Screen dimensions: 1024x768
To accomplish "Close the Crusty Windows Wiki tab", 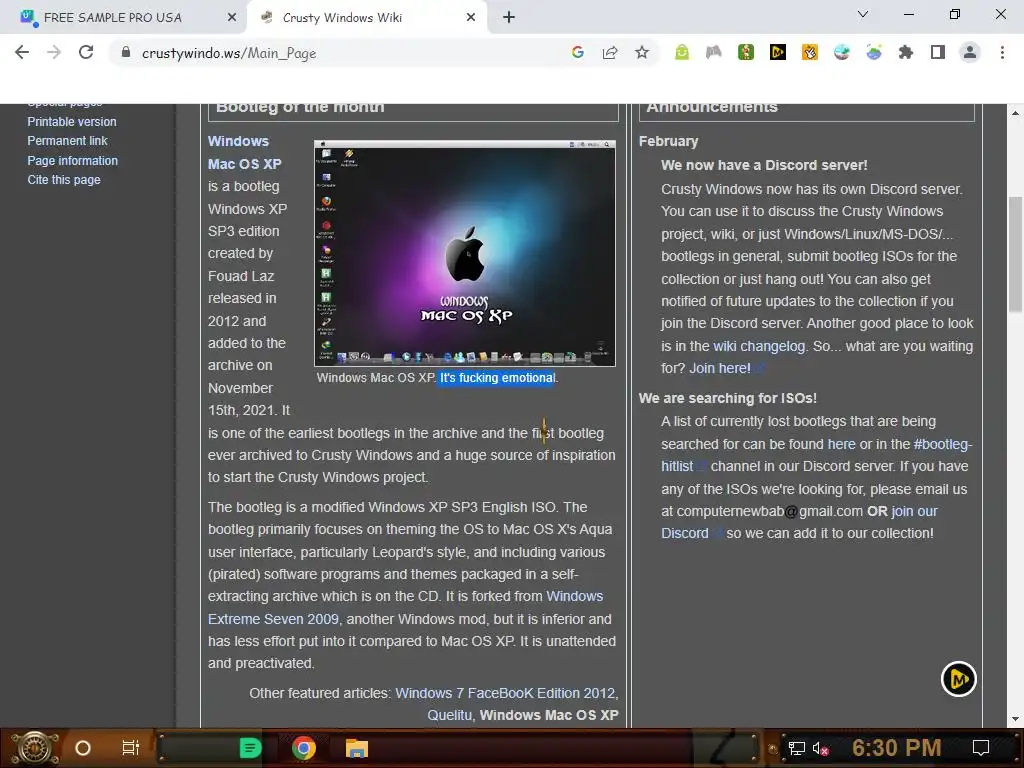I will point(471,18).
